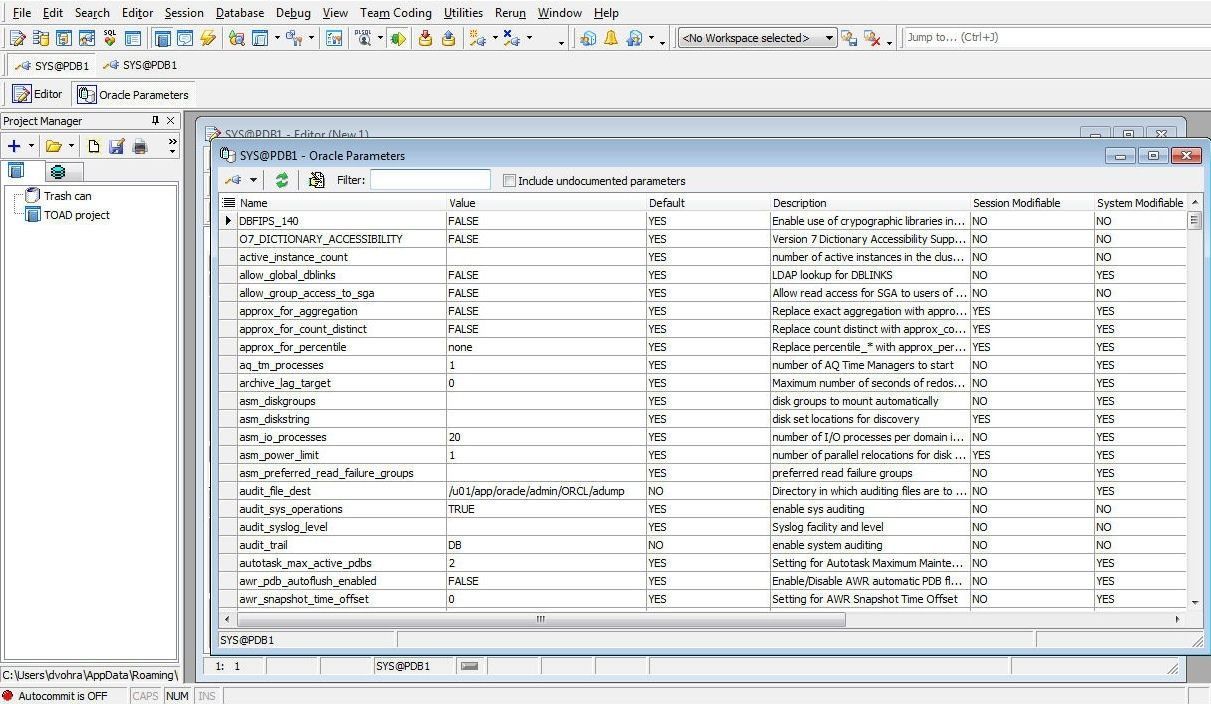
Task: Click the new connection plug icon
Action: pyautogui.click(x=478, y=38)
